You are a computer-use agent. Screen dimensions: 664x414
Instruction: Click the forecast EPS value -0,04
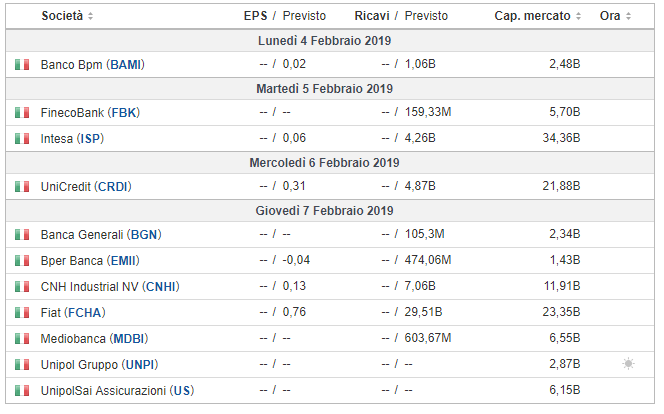coord(296,260)
